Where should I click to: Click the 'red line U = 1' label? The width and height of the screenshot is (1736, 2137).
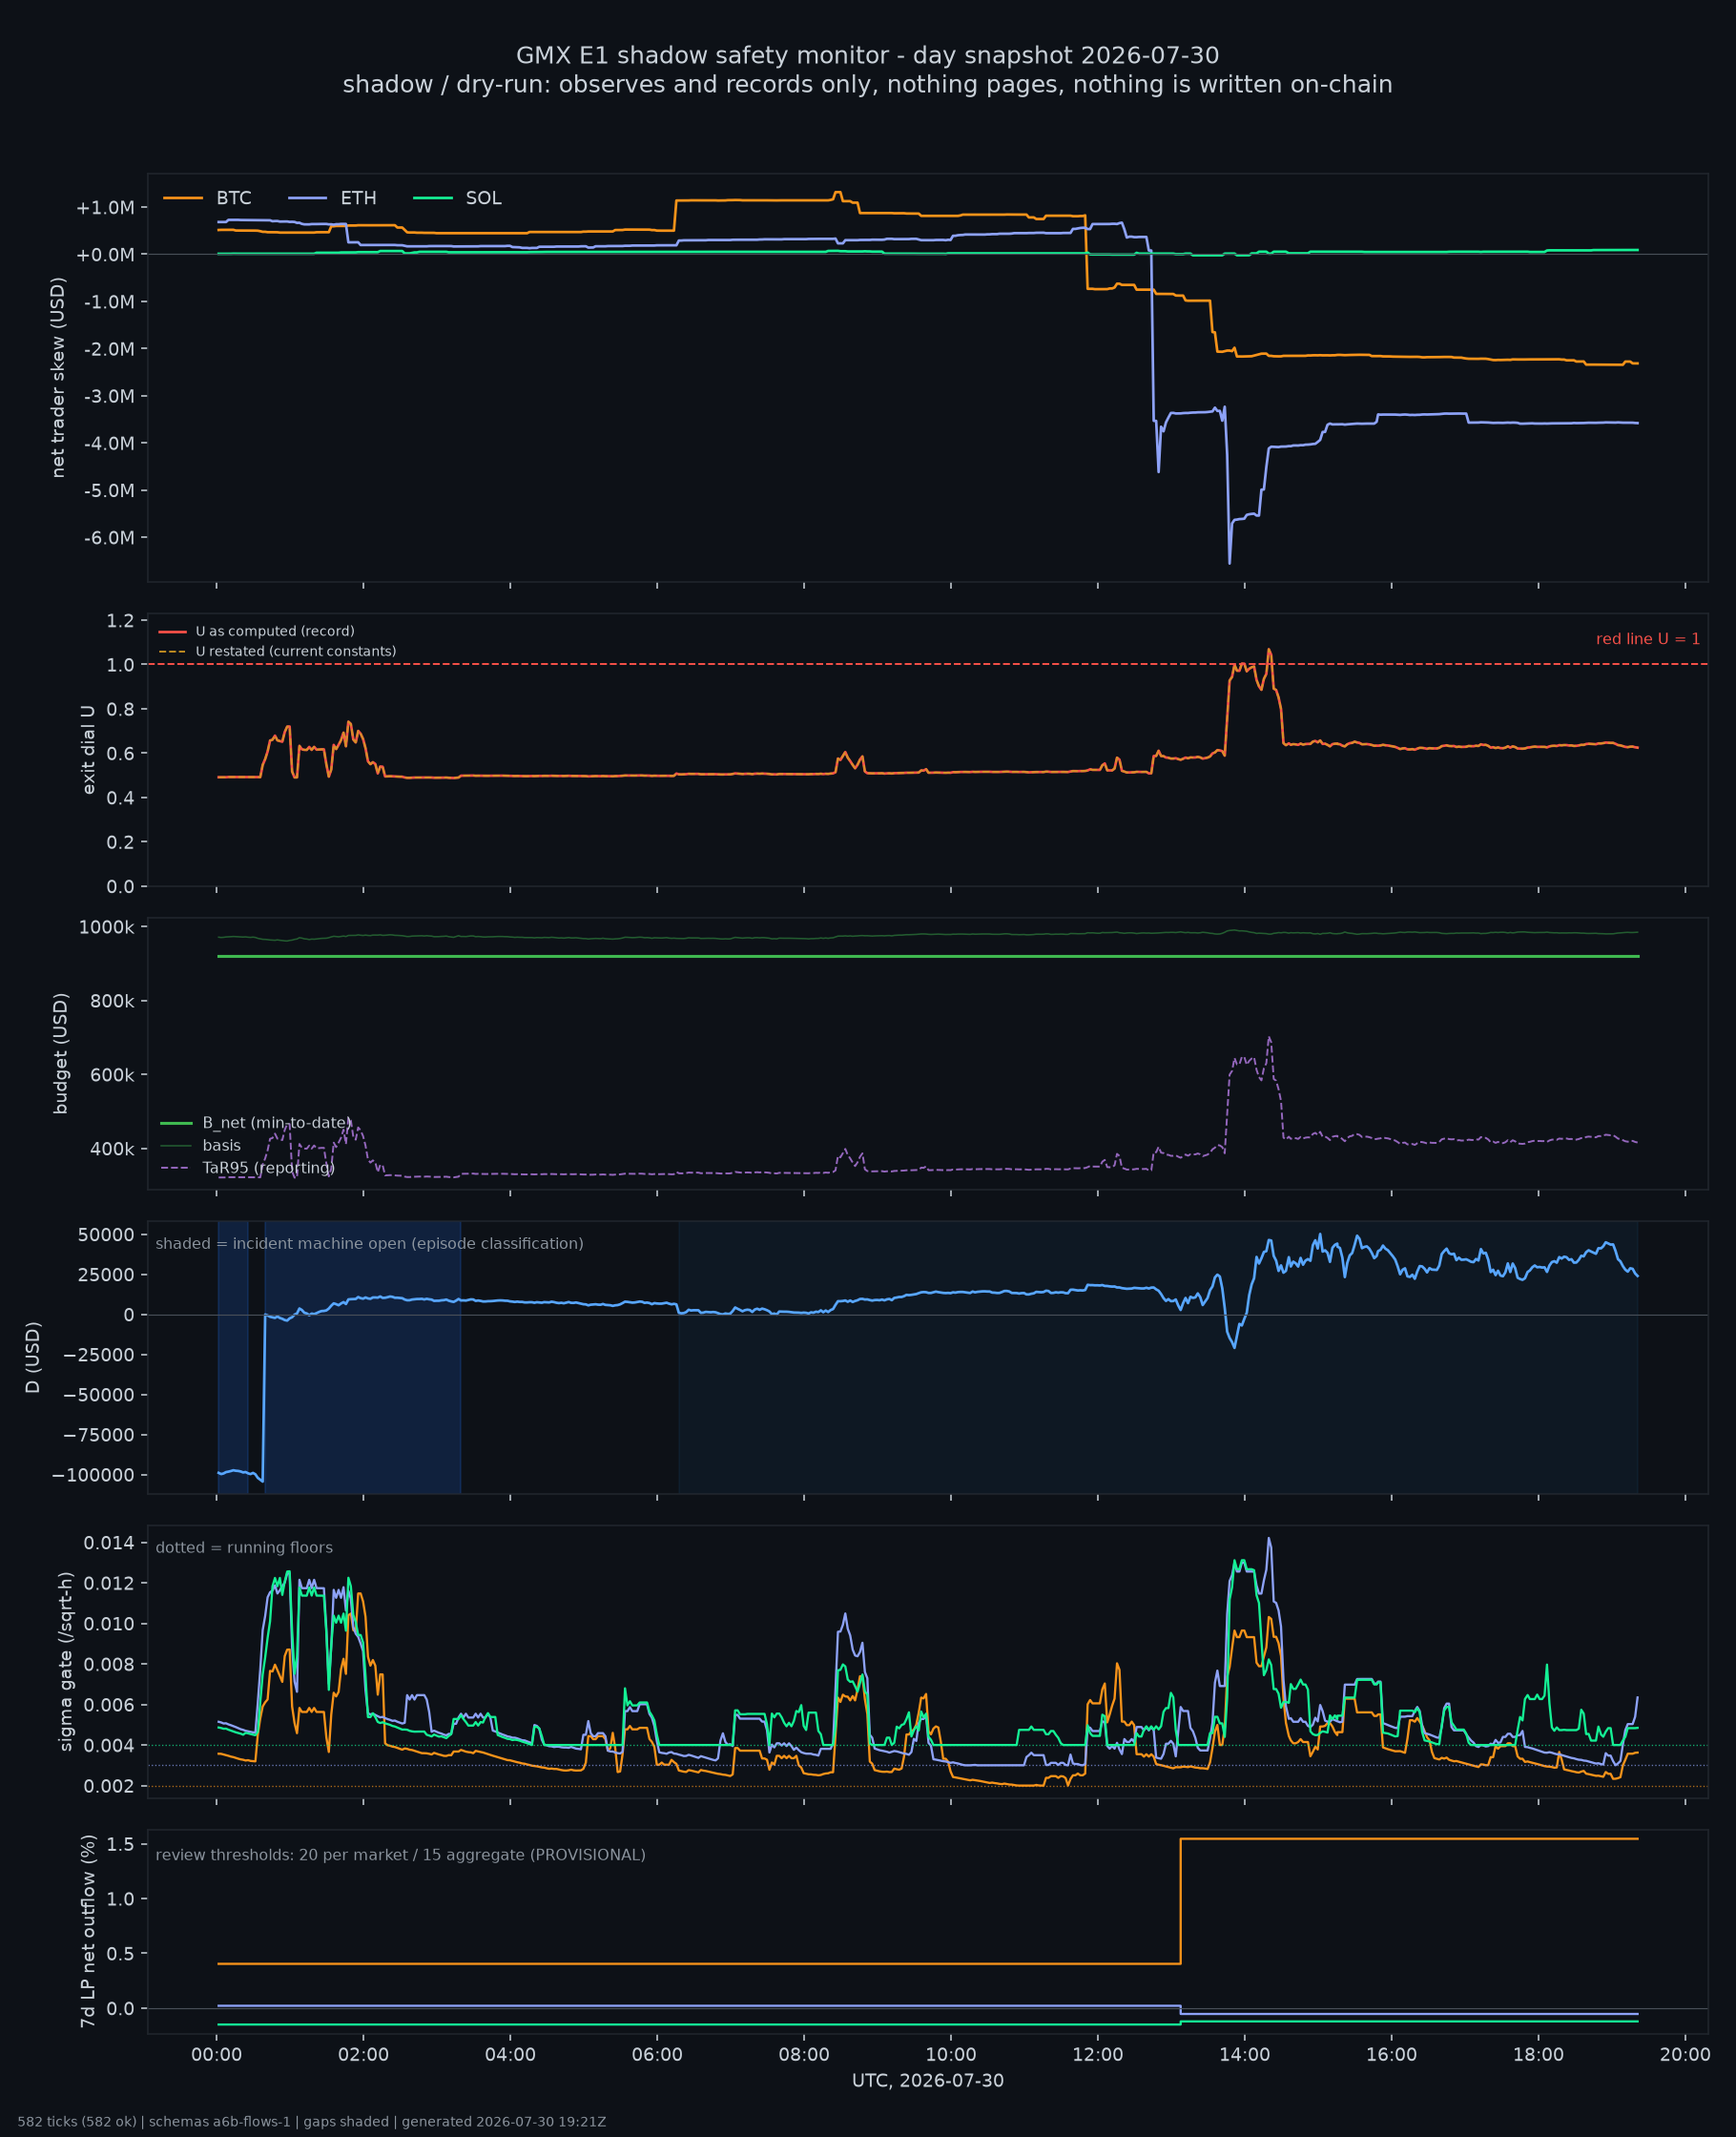(x=1647, y=639)
